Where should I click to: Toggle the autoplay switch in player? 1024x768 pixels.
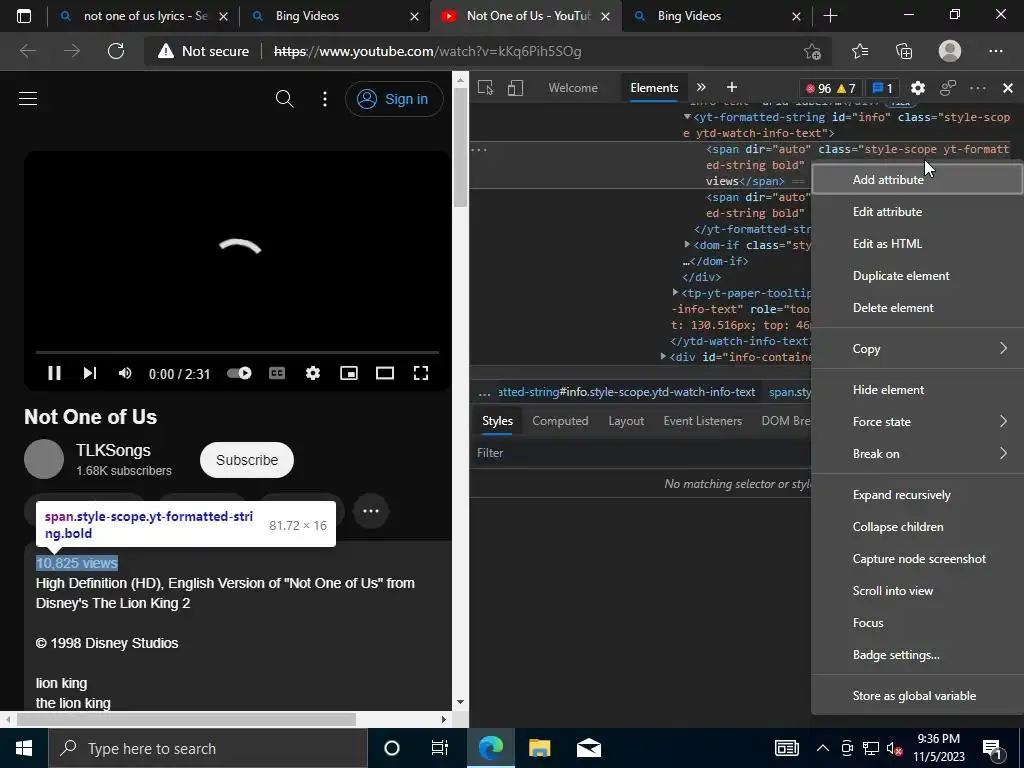(x=239, y=373)
